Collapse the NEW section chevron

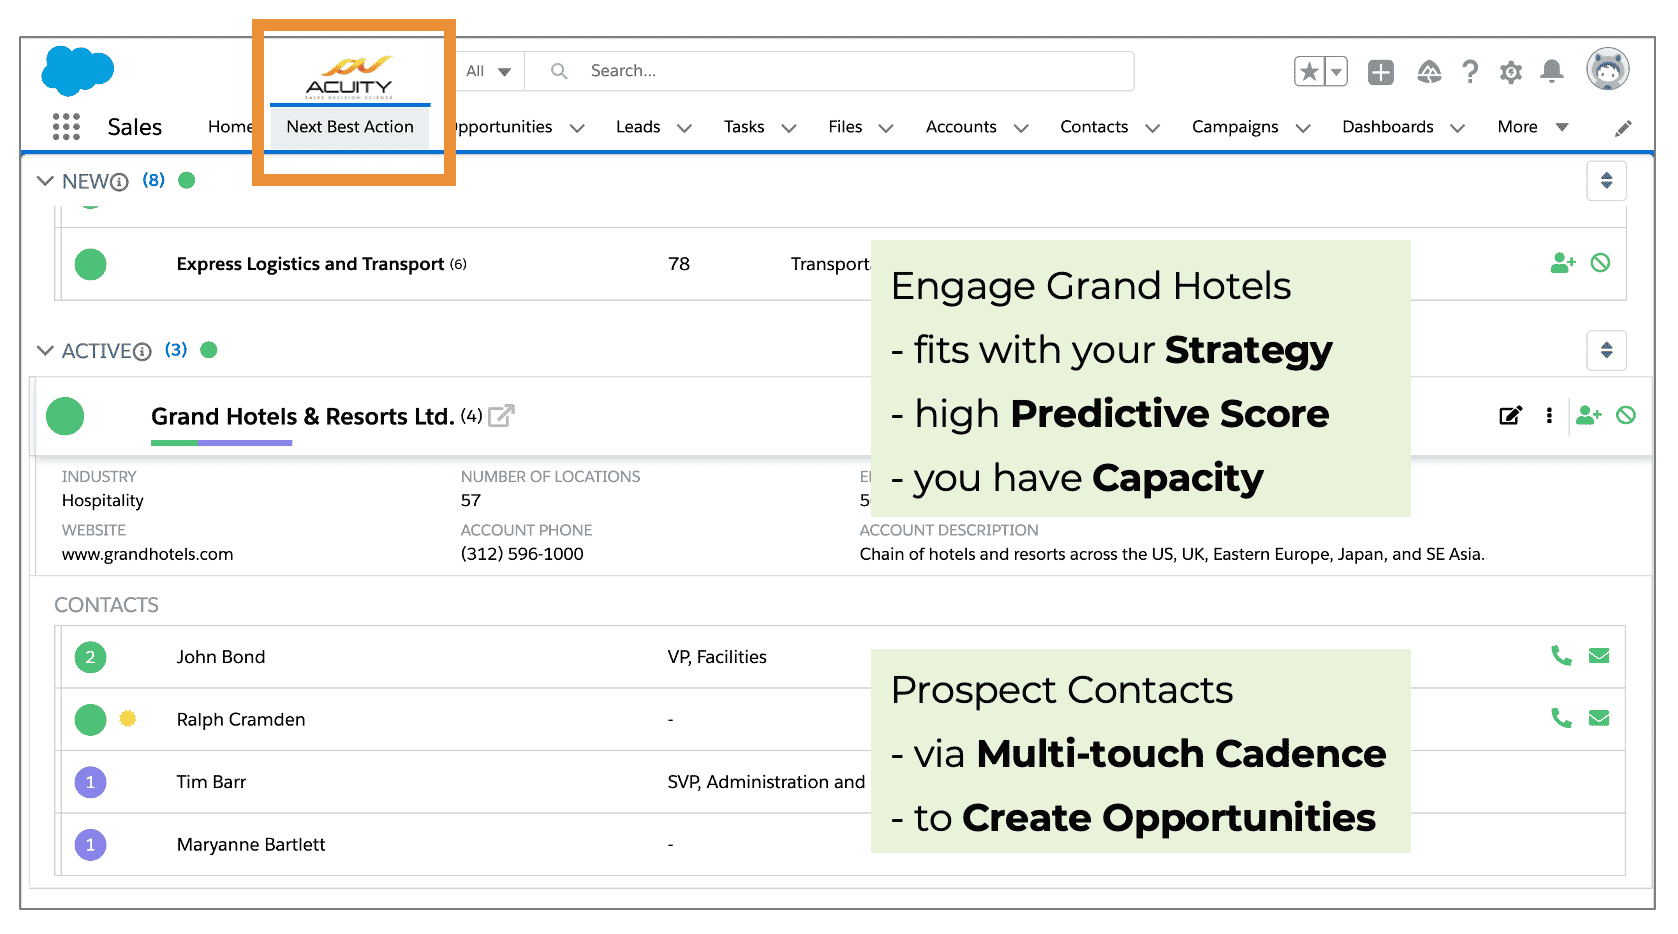(45, 181)
